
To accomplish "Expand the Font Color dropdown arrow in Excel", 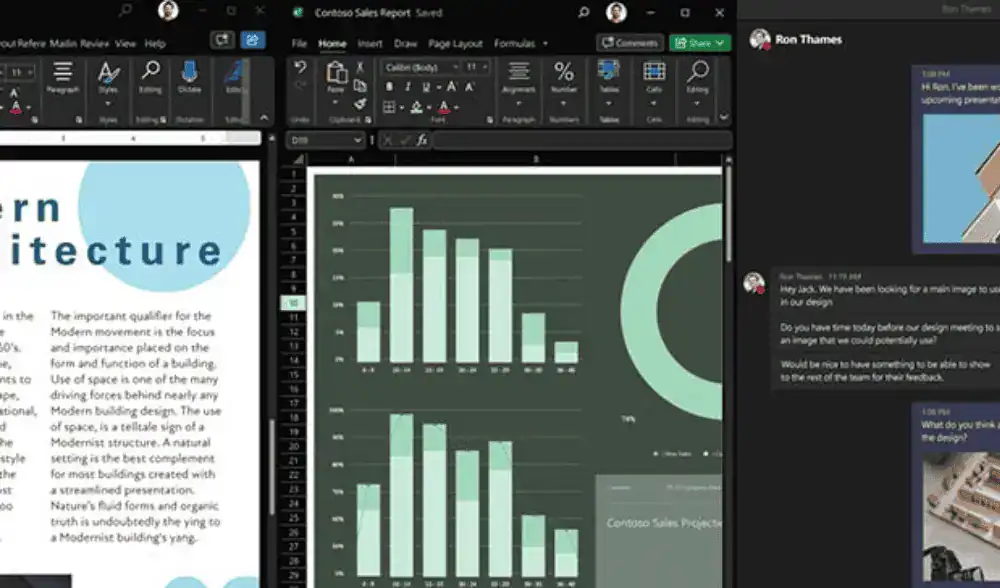I will coord(456,108).
